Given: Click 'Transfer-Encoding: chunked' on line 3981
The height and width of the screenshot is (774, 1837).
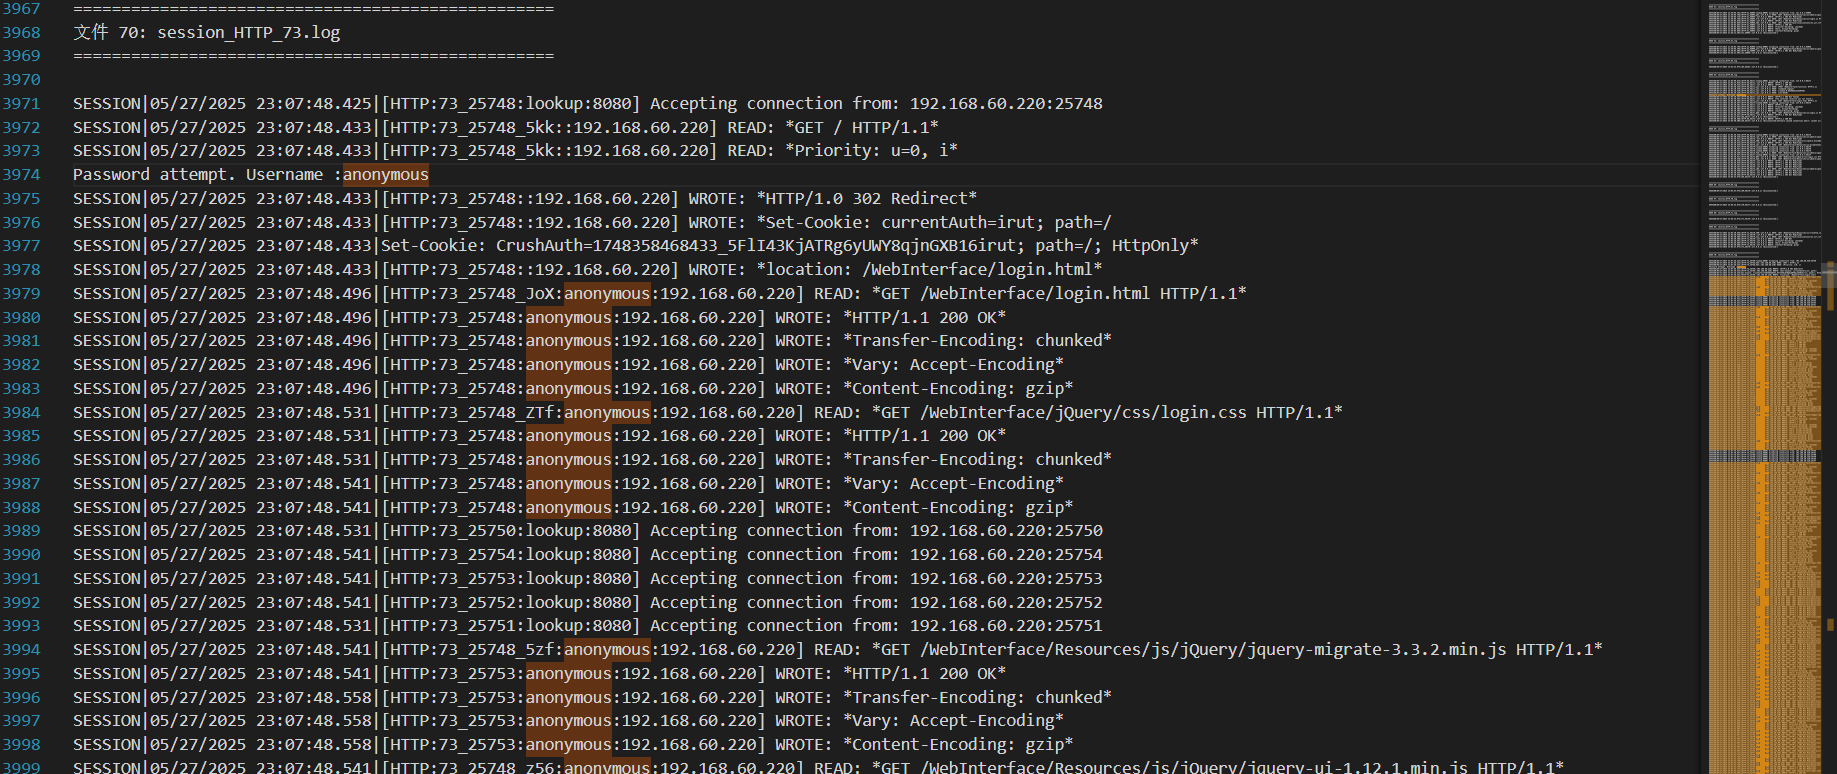Looking at the screenshot, I should [x=977, y=341].
